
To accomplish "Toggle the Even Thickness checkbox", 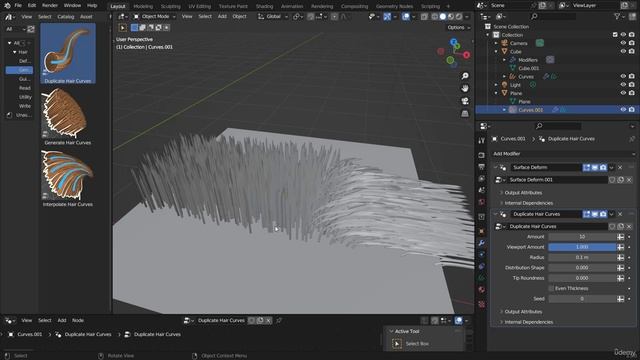I will pos(551,288).
